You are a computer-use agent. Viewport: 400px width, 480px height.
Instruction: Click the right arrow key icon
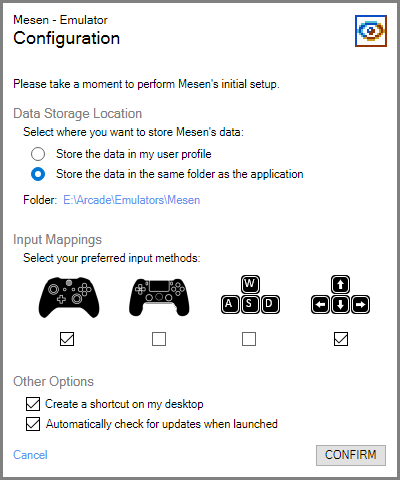coord(360,304)
